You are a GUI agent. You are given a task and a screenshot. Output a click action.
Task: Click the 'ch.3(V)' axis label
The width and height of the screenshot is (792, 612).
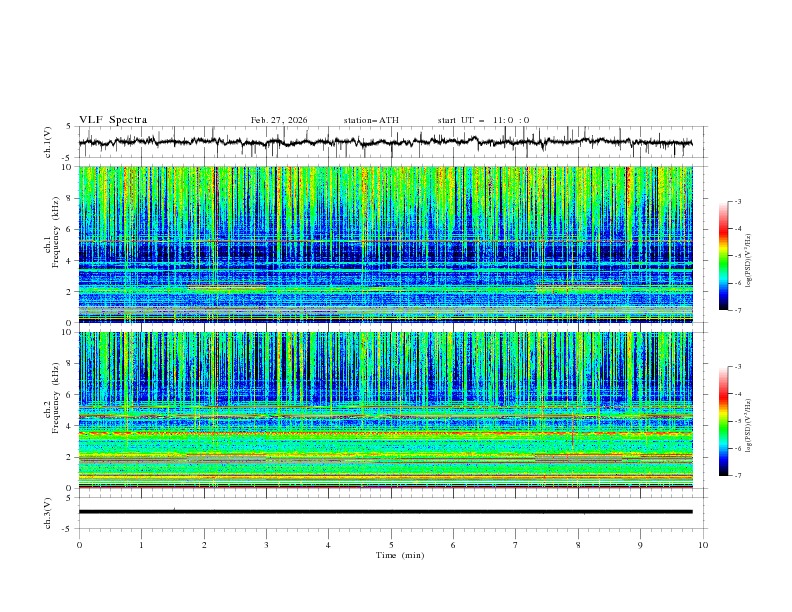[48, 513]
